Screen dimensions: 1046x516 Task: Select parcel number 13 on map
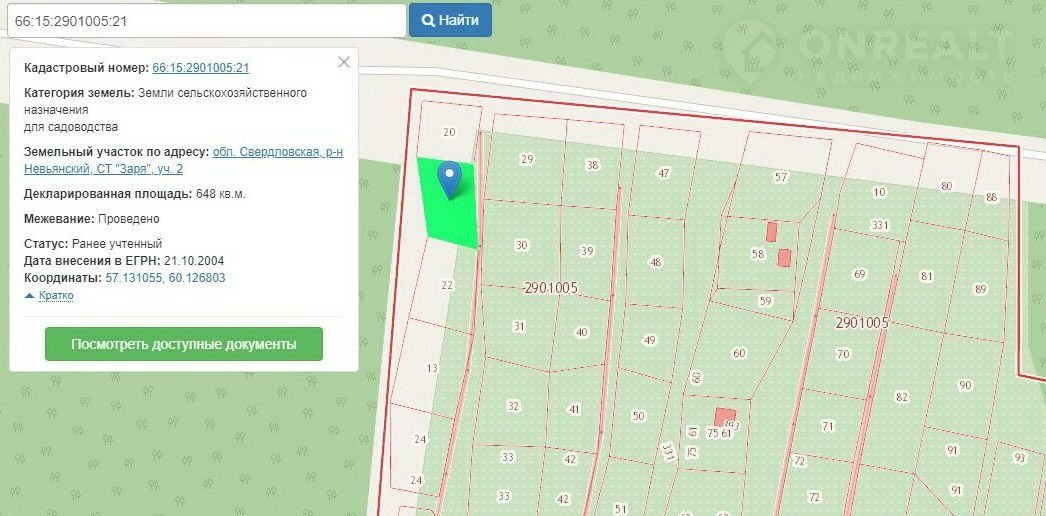point(432,368)
